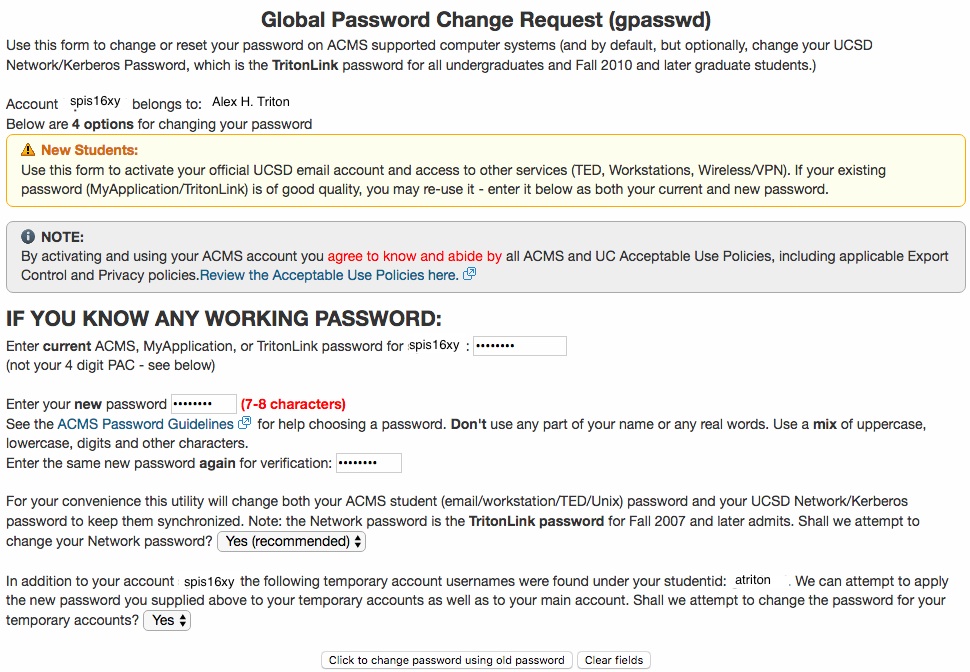Click the red agree to know and abide by text

coord(414,256)
